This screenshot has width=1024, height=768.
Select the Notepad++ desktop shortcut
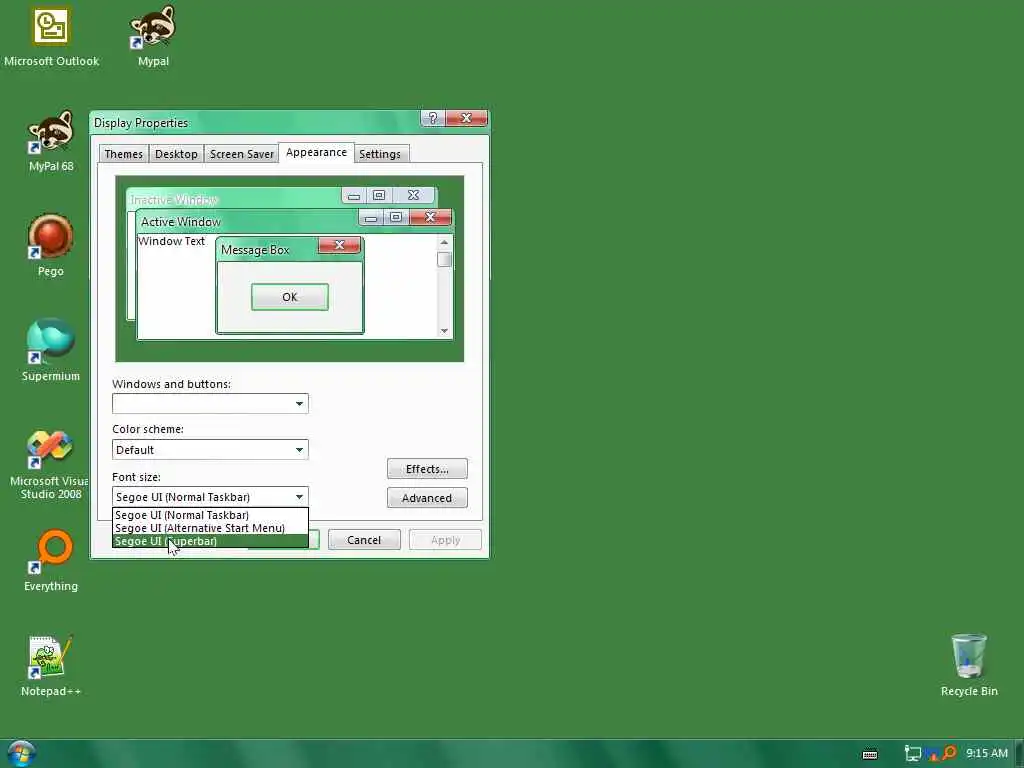pos(51,665)
